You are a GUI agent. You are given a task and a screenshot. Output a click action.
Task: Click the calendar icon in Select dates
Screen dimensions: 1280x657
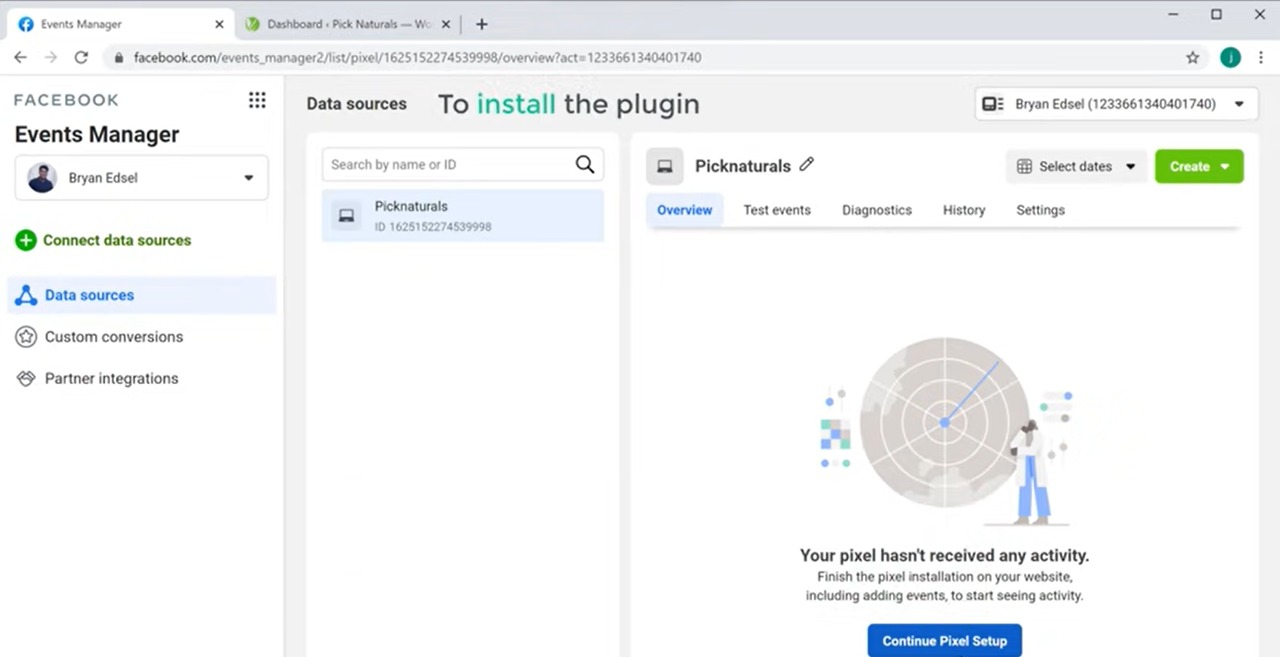(x=1024, y=167)
